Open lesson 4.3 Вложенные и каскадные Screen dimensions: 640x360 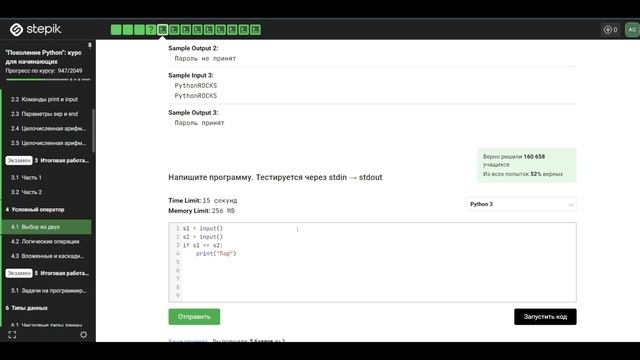(x=47, y=256)
